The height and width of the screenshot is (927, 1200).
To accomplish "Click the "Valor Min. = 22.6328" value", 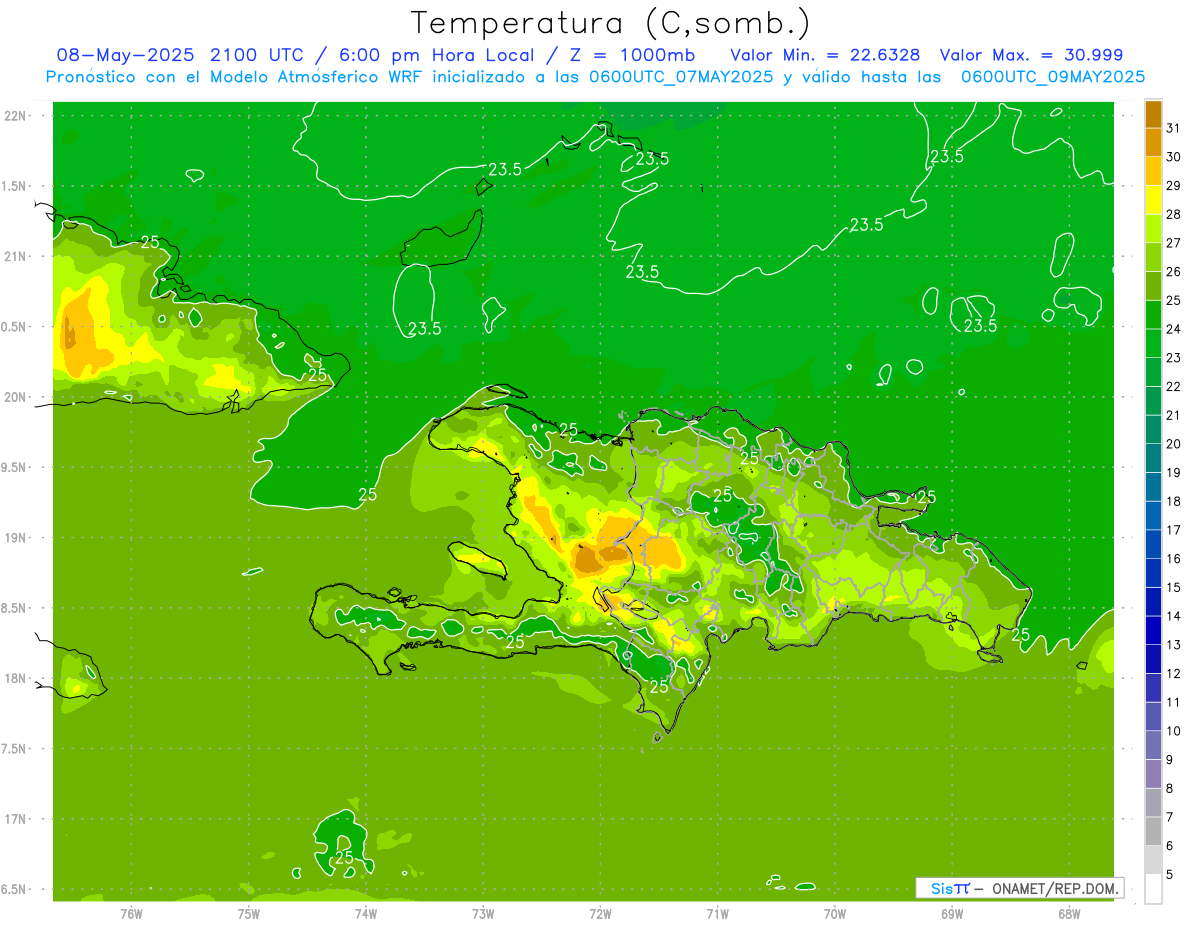I will coord(825,55).
